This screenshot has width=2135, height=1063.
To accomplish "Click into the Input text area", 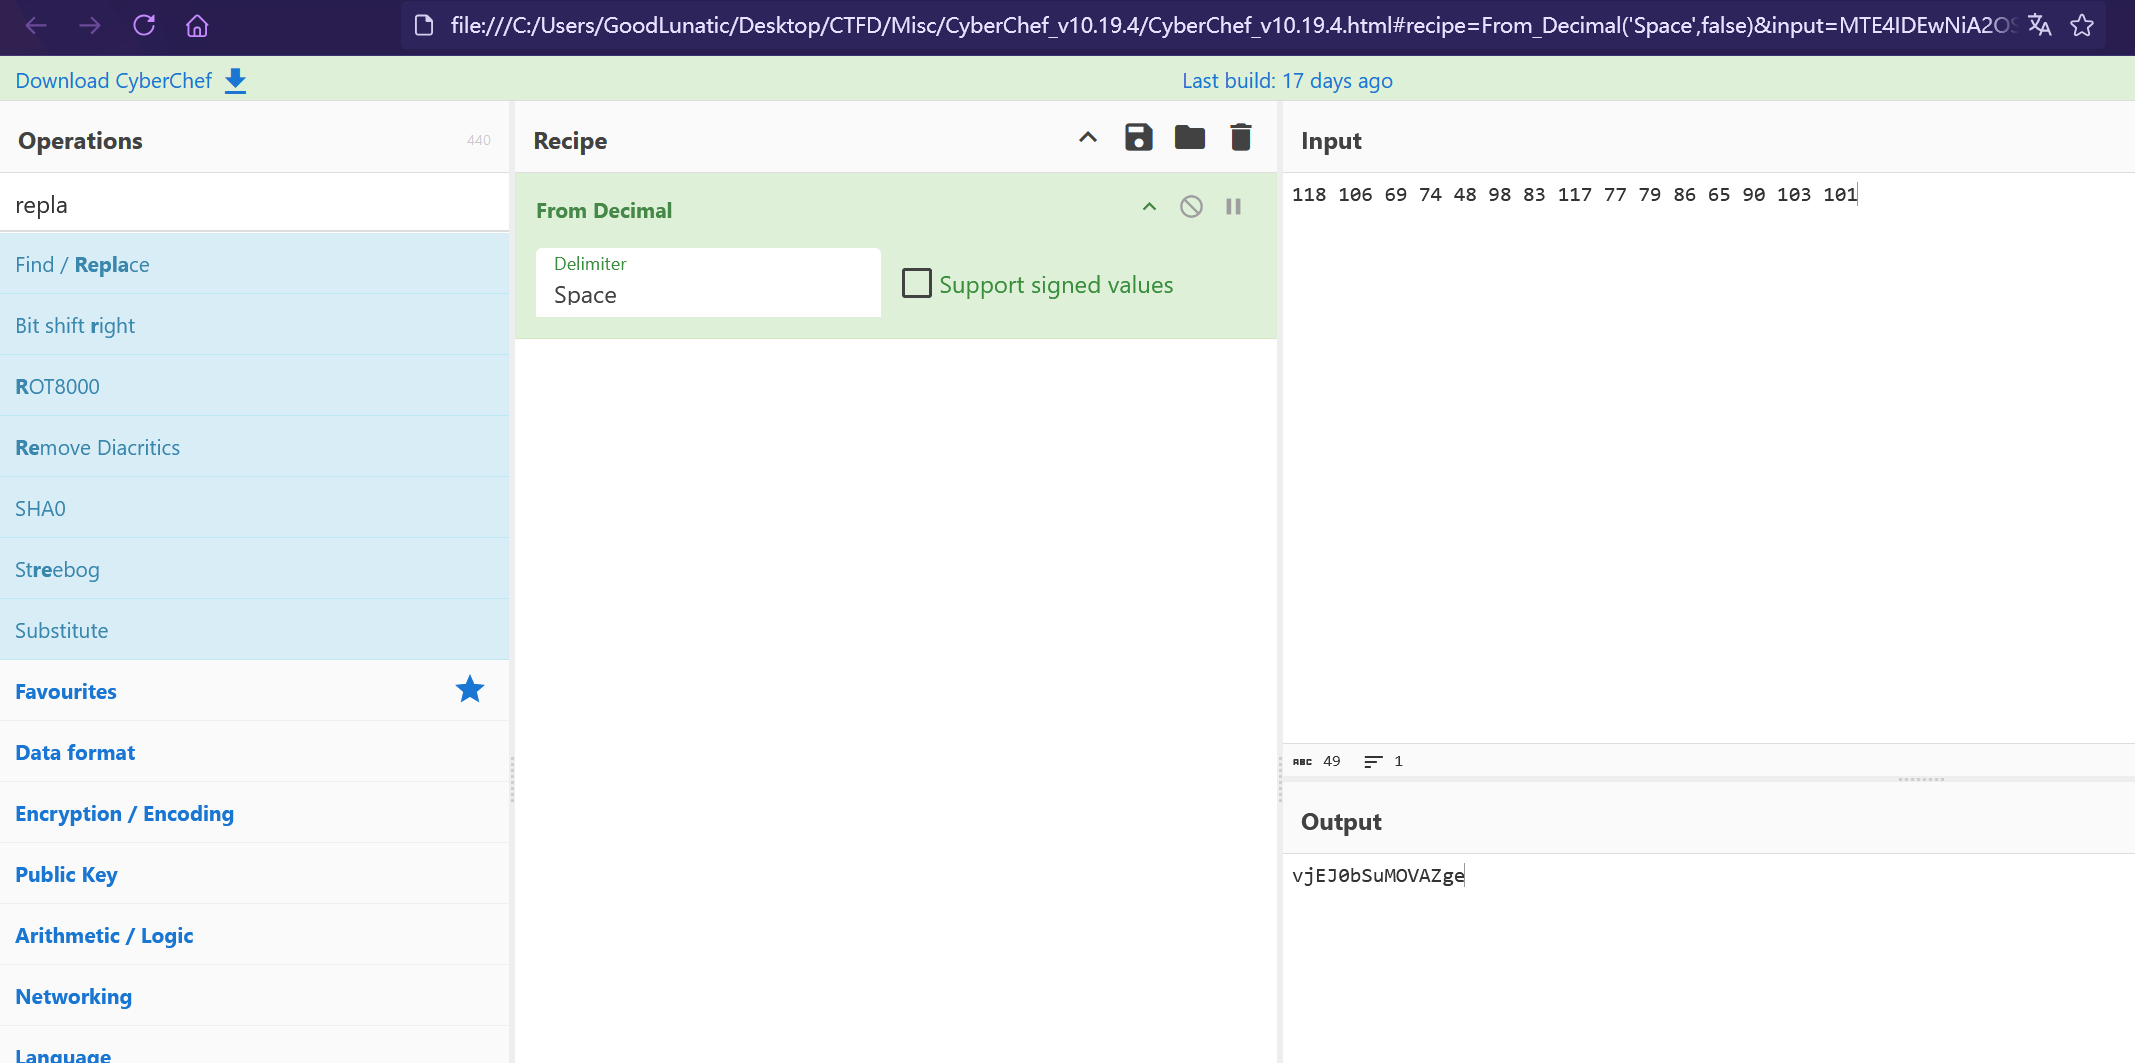I will [x=1708, y=460].
